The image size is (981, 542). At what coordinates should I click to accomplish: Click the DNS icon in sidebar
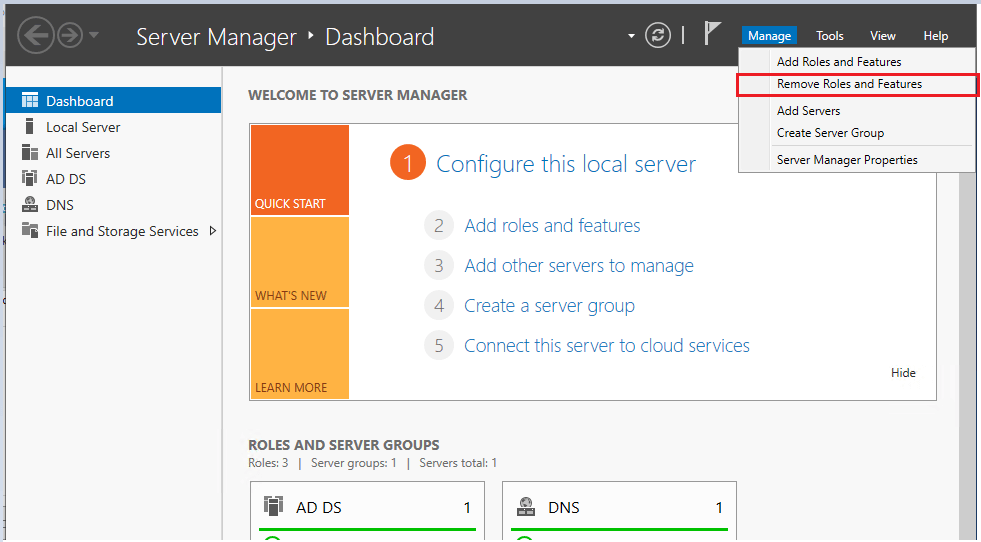29,205
